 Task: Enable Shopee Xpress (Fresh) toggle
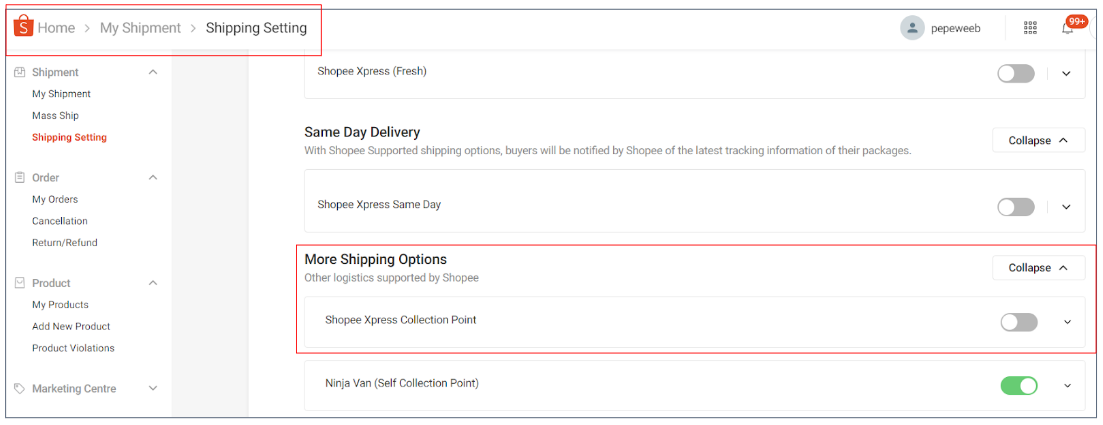[x=1015, y=73]
